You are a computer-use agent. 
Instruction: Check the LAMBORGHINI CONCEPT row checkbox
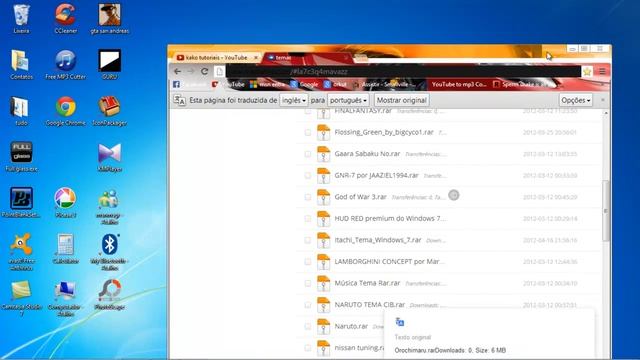coord(308,262)
